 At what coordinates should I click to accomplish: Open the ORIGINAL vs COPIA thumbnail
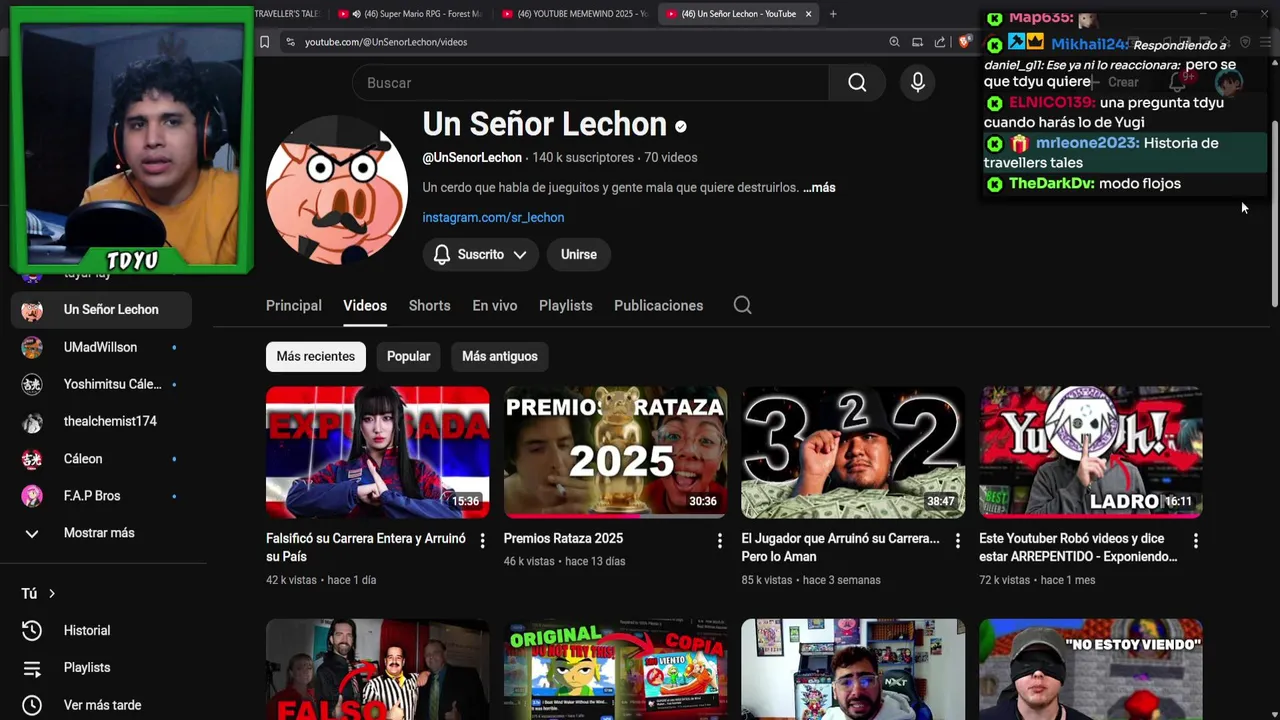[615, 669]
